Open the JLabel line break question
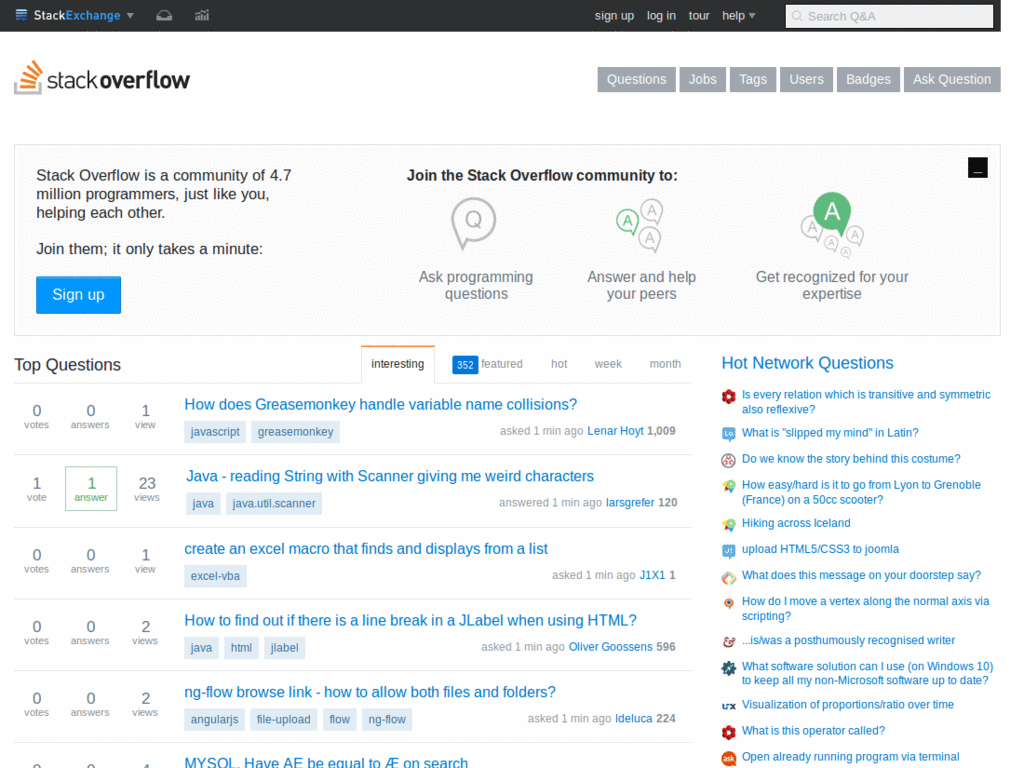1024x768 pixels. 410,620
